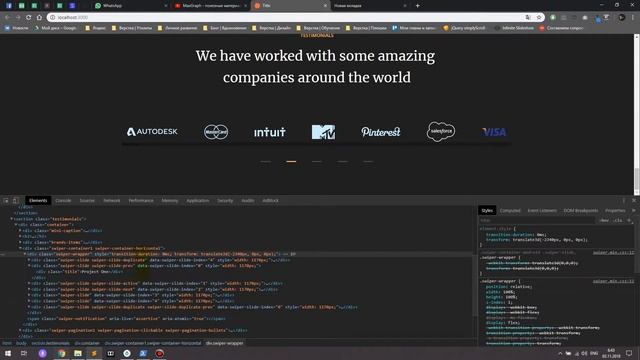The width and height of the screenshot is (640, 360).
Task: Close the DevTools panel
Action: (634, 200)
